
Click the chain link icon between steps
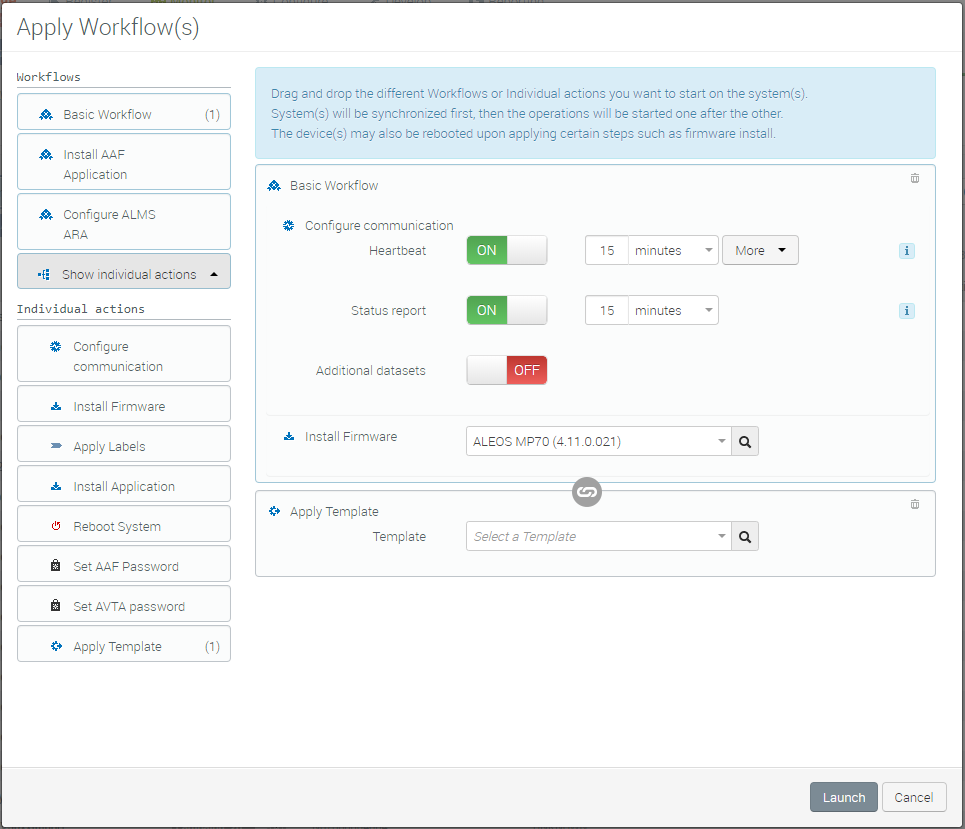(x=587, y=491)
